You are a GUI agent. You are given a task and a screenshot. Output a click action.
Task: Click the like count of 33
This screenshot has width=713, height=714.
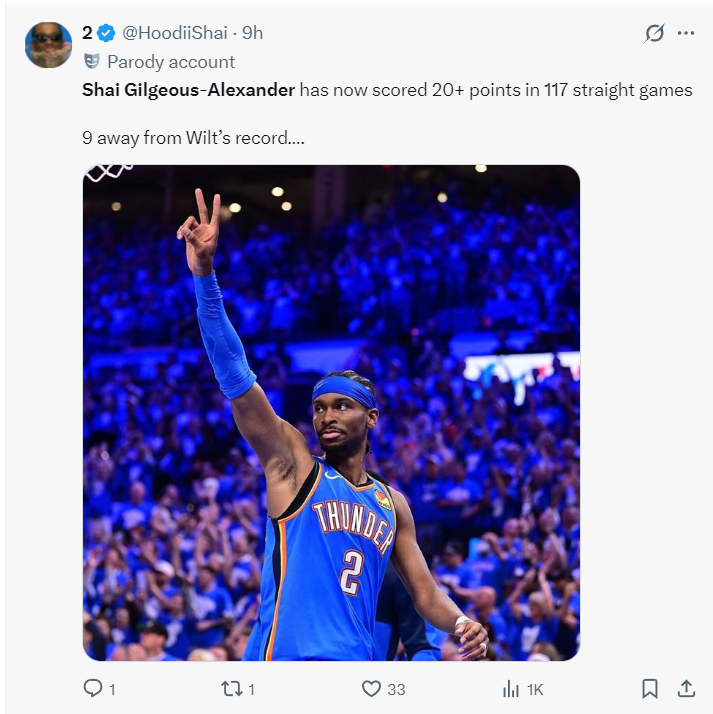click(396, 688)
